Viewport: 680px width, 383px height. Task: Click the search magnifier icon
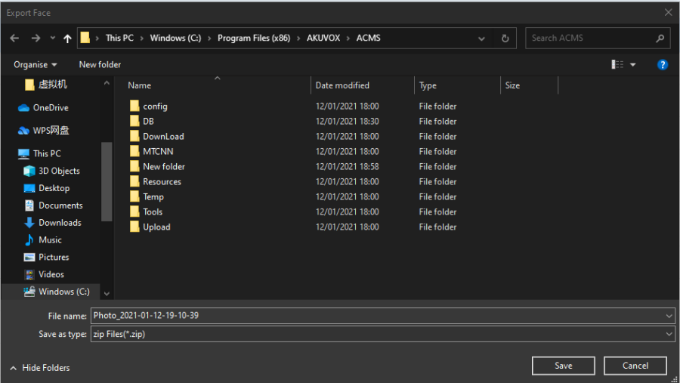coord(660,38)
